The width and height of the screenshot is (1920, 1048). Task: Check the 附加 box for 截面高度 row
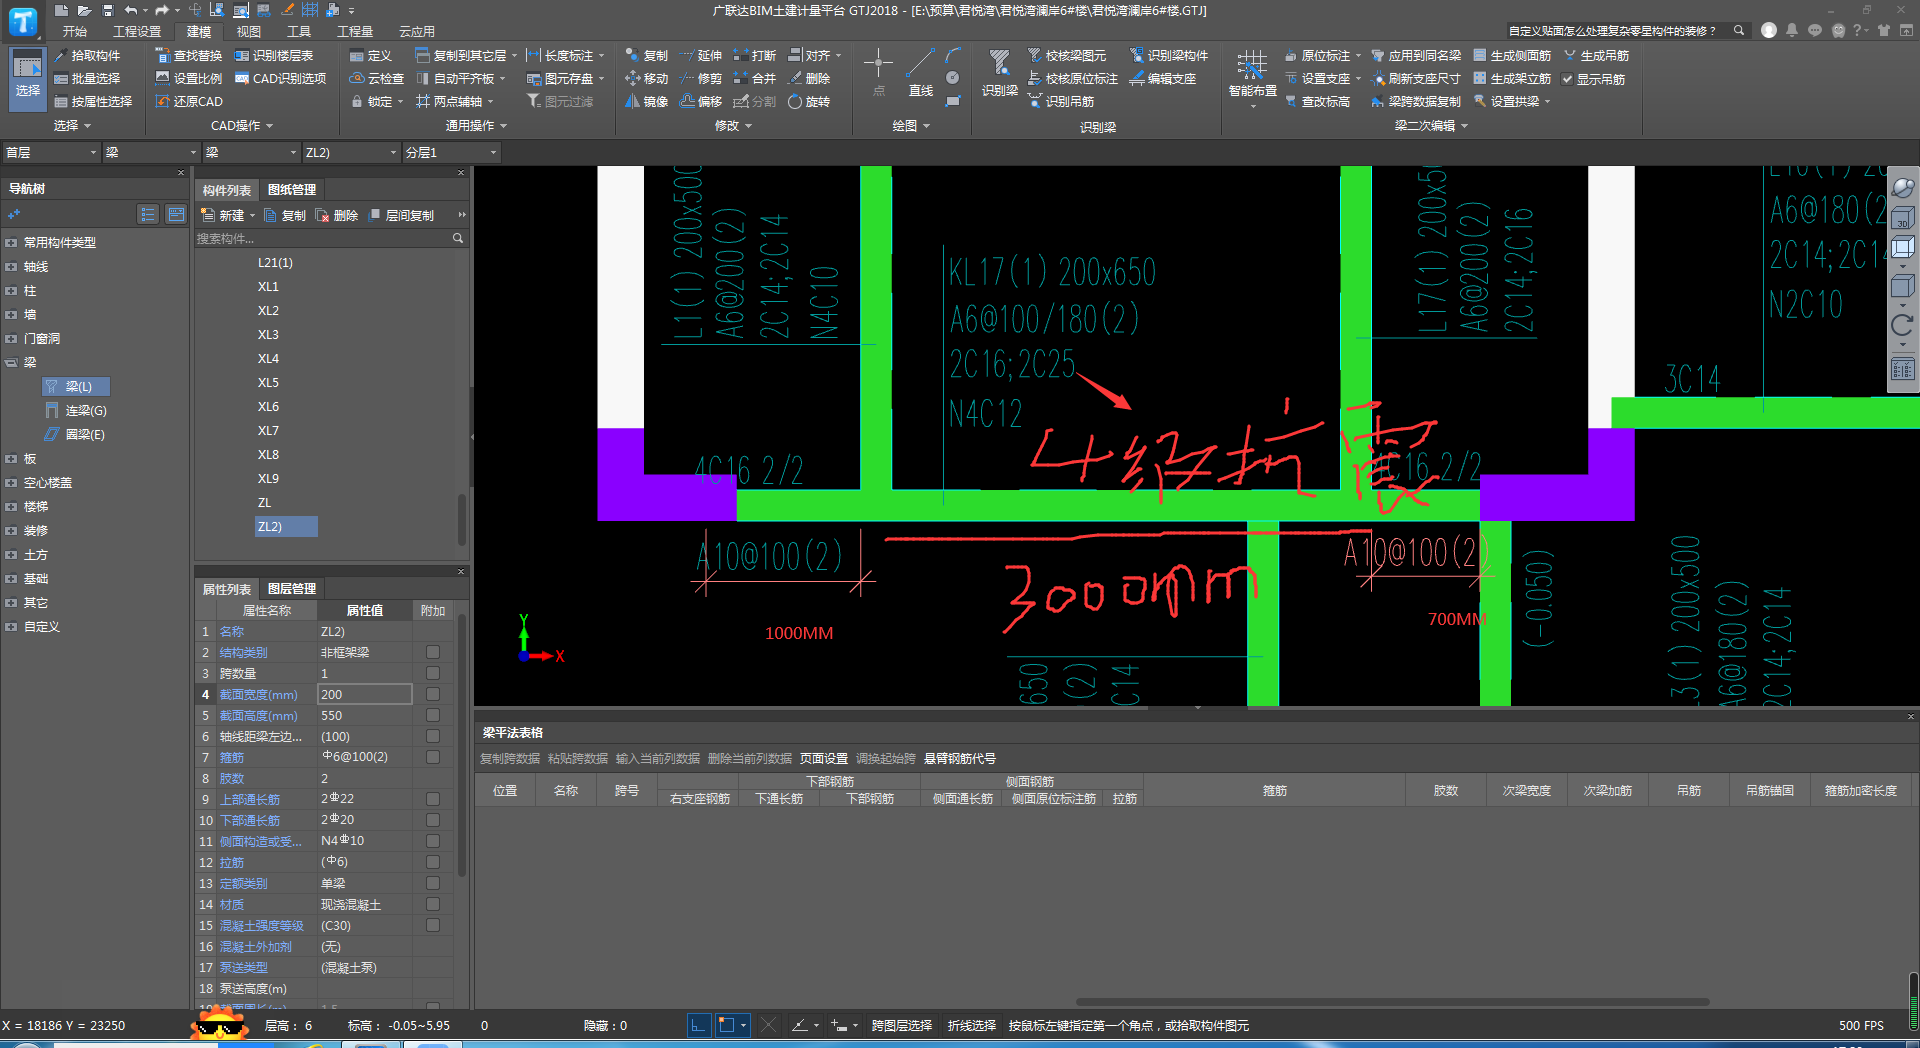(433, 715)
